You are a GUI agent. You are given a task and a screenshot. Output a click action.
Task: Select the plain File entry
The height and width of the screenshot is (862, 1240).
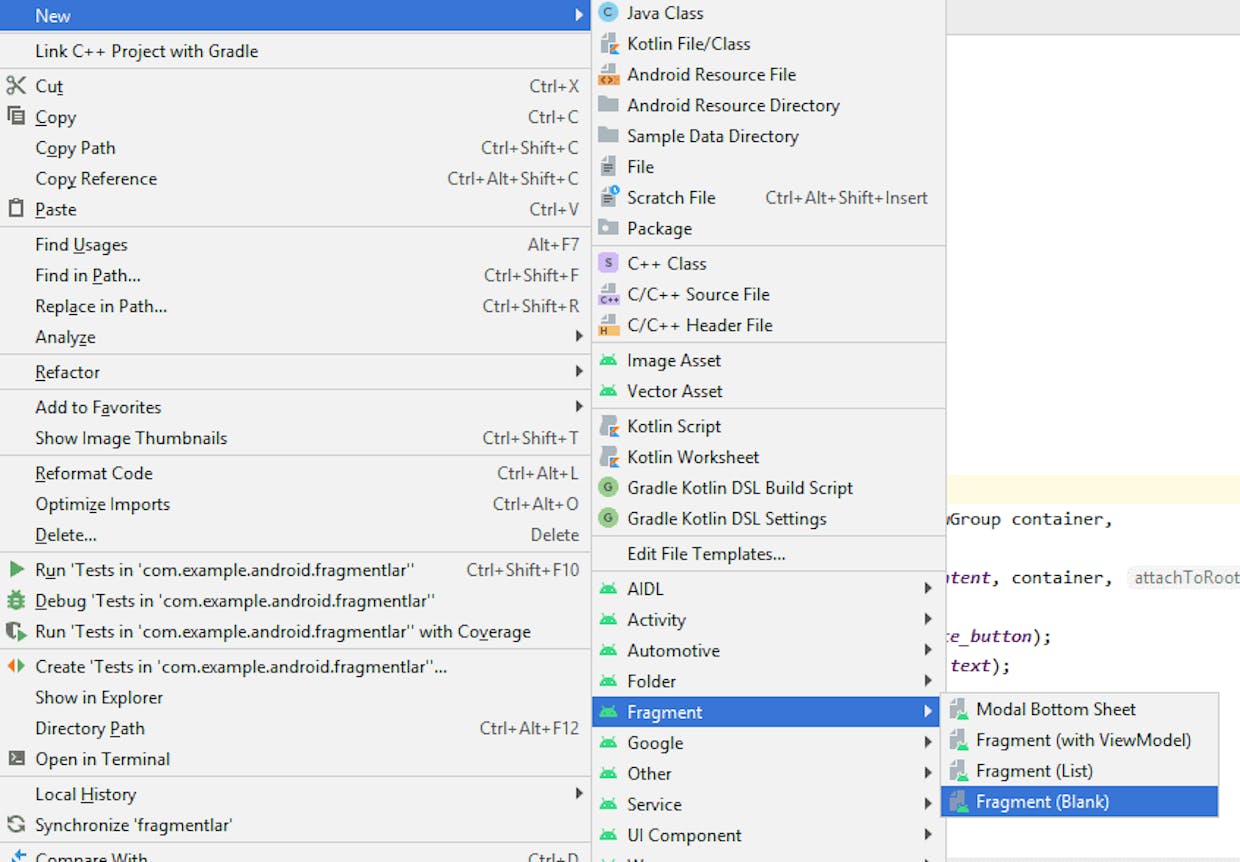(x=768, y=167)
